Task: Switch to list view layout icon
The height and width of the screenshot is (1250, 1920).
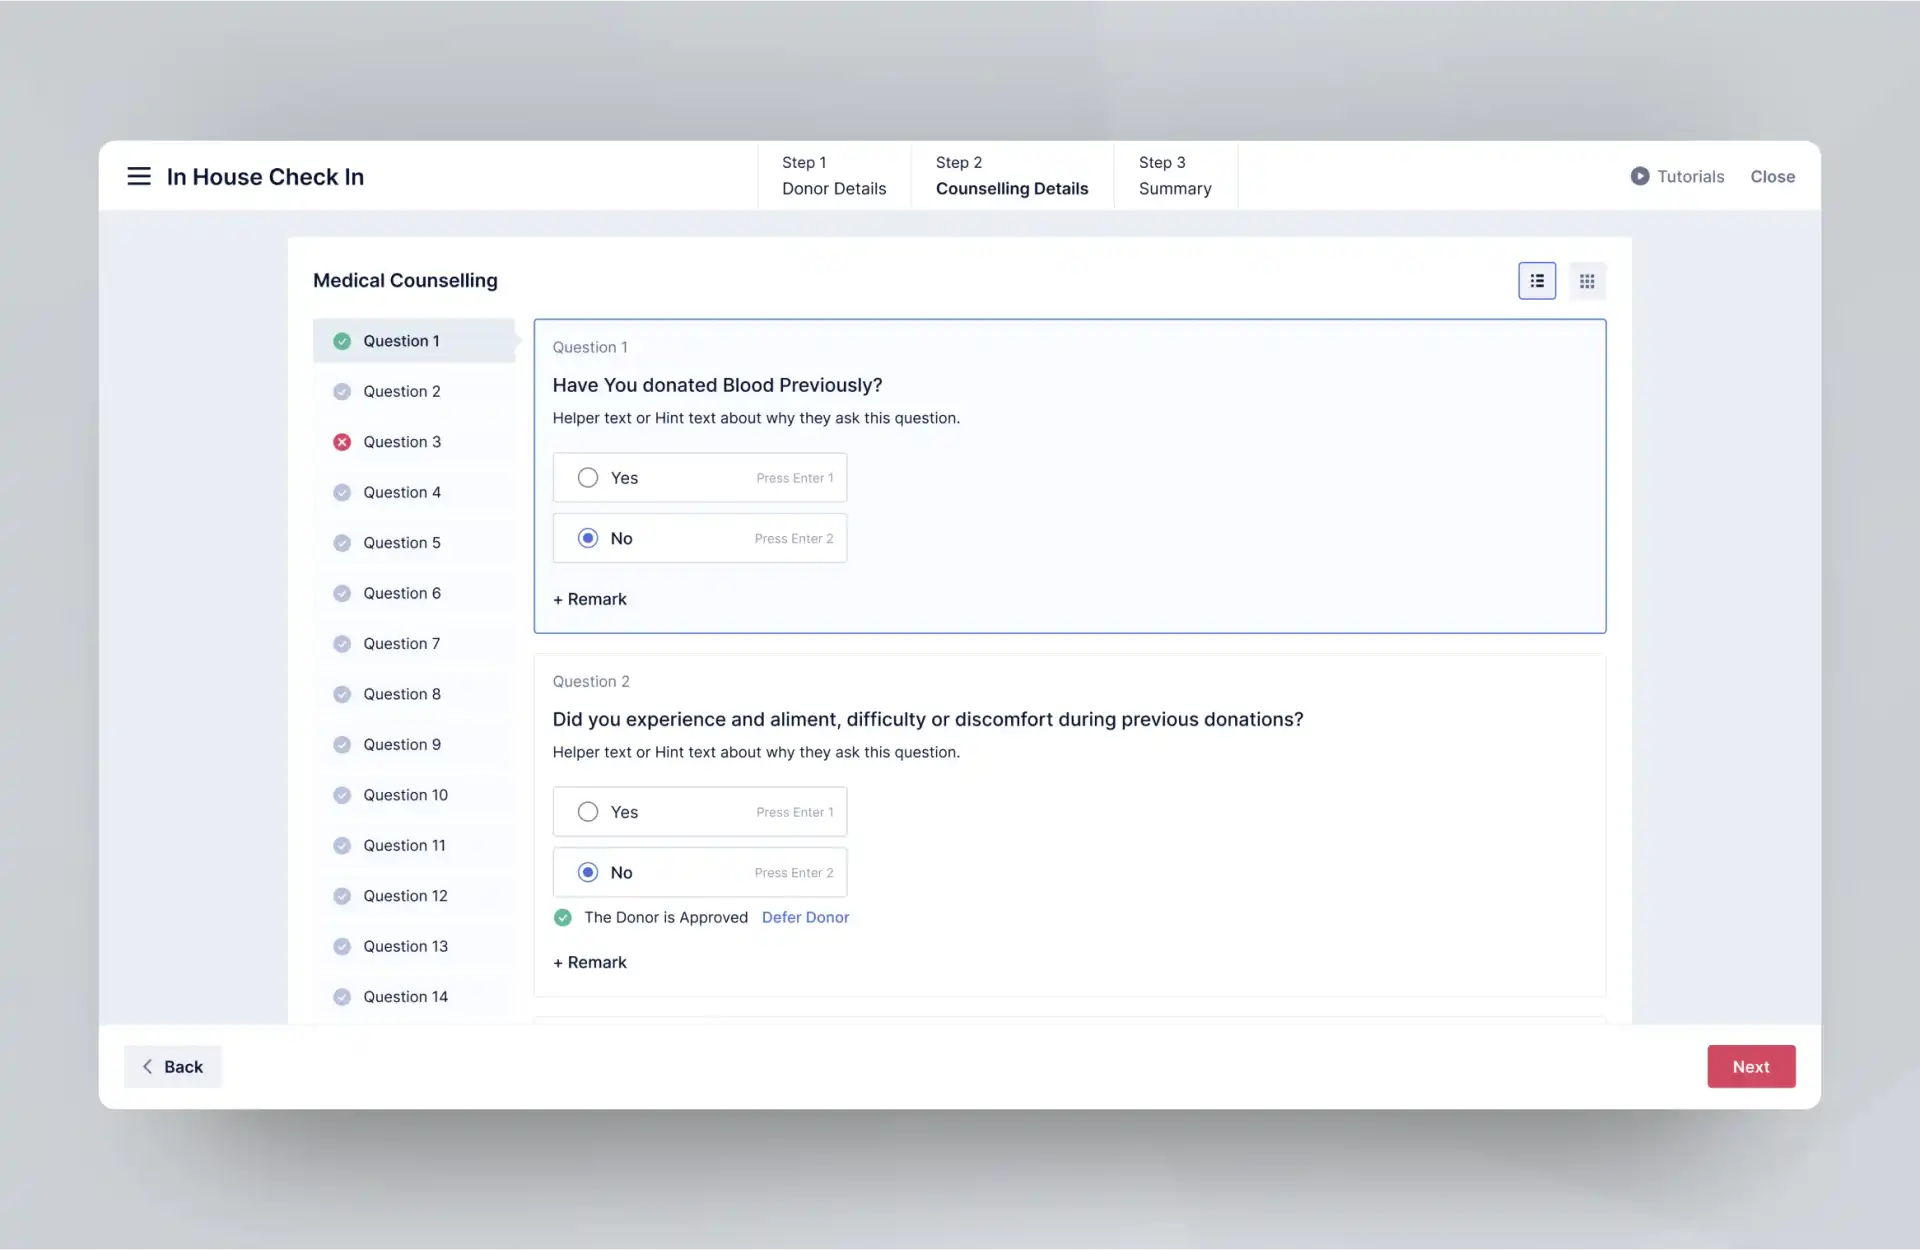Action: [x=1537, y=280]
